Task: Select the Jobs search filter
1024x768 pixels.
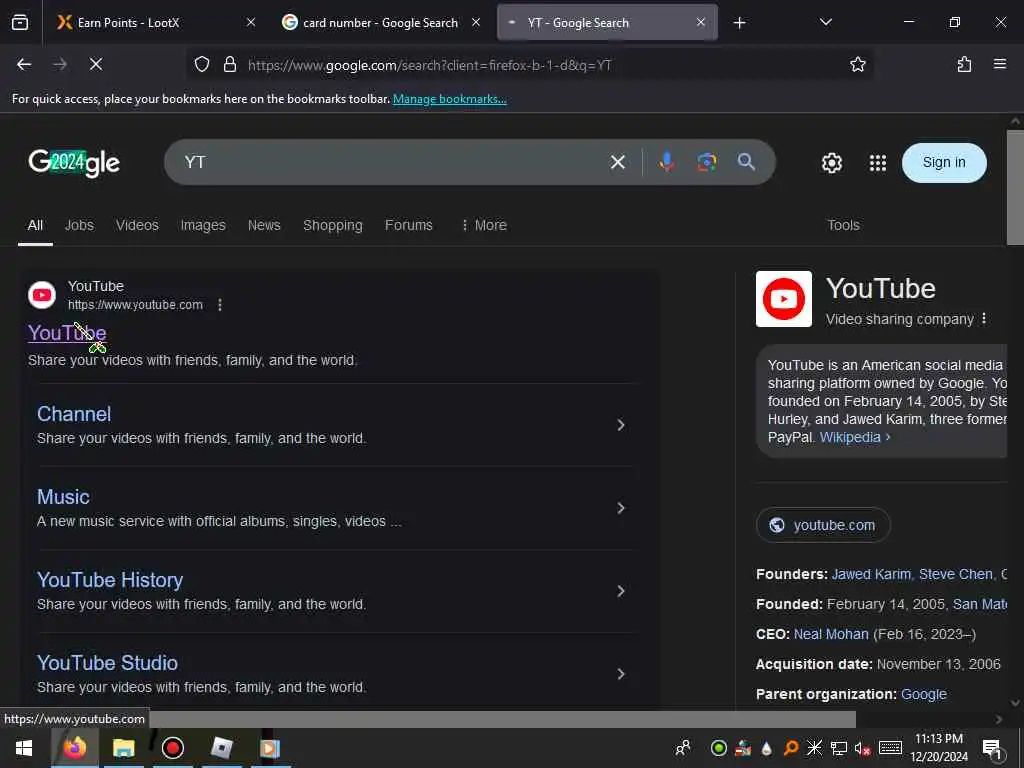Action: (x=79, y=225)
